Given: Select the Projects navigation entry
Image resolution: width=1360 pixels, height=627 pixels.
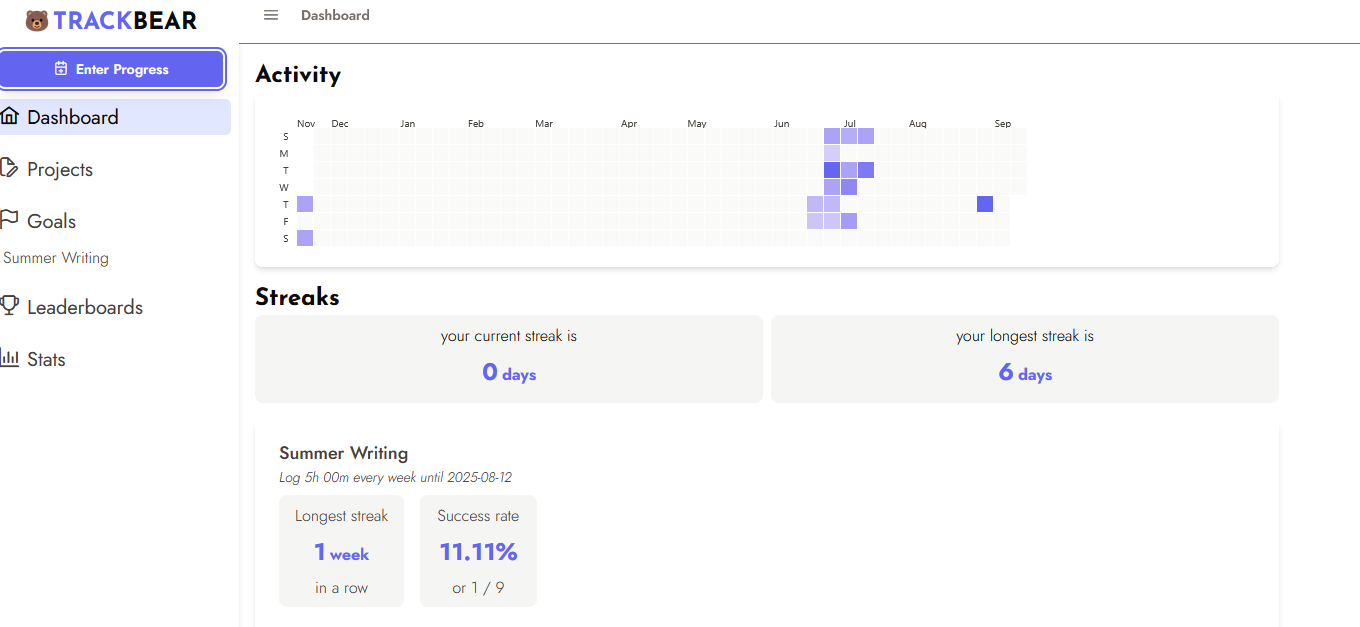Looking at the screenshot, I should tap(58, 168).
